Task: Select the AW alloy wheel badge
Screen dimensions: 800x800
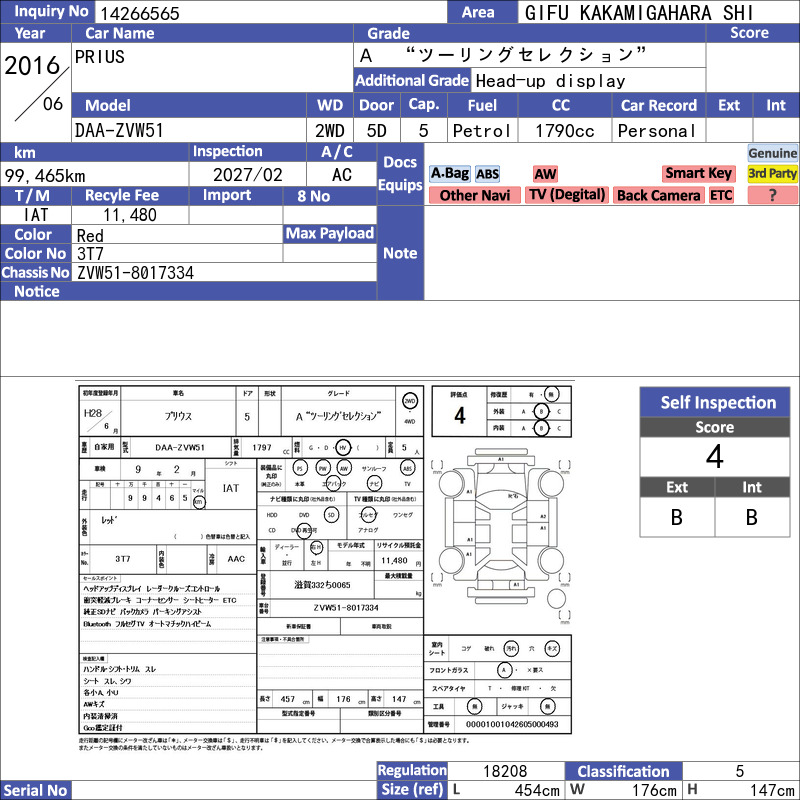Action: [x=545, y=174]
